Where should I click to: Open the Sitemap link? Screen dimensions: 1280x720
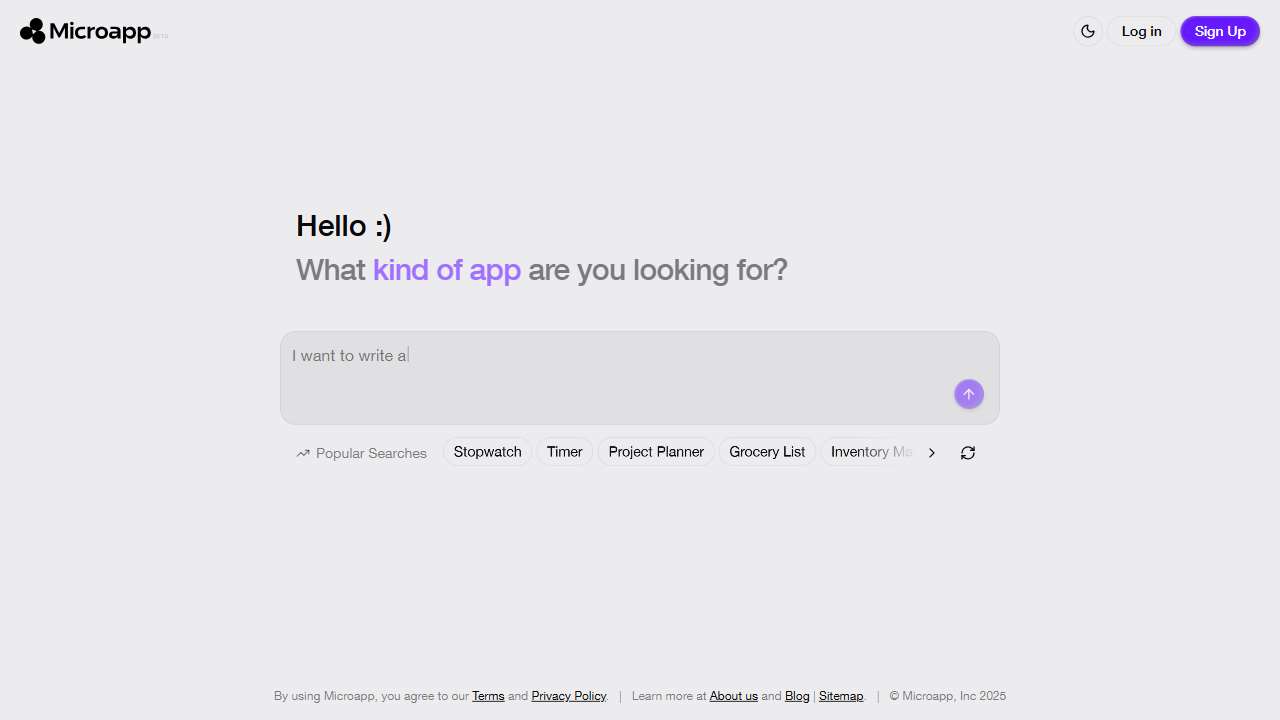(841, 695)
